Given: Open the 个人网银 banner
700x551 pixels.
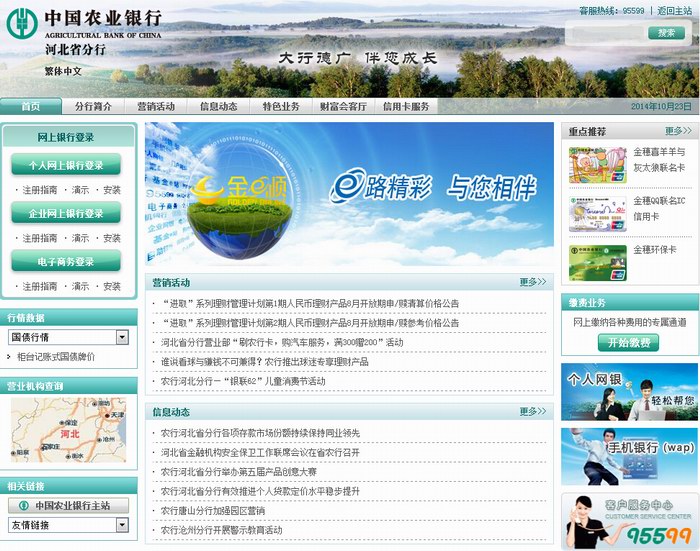Looking at the screenshot, I should (629, 390).
